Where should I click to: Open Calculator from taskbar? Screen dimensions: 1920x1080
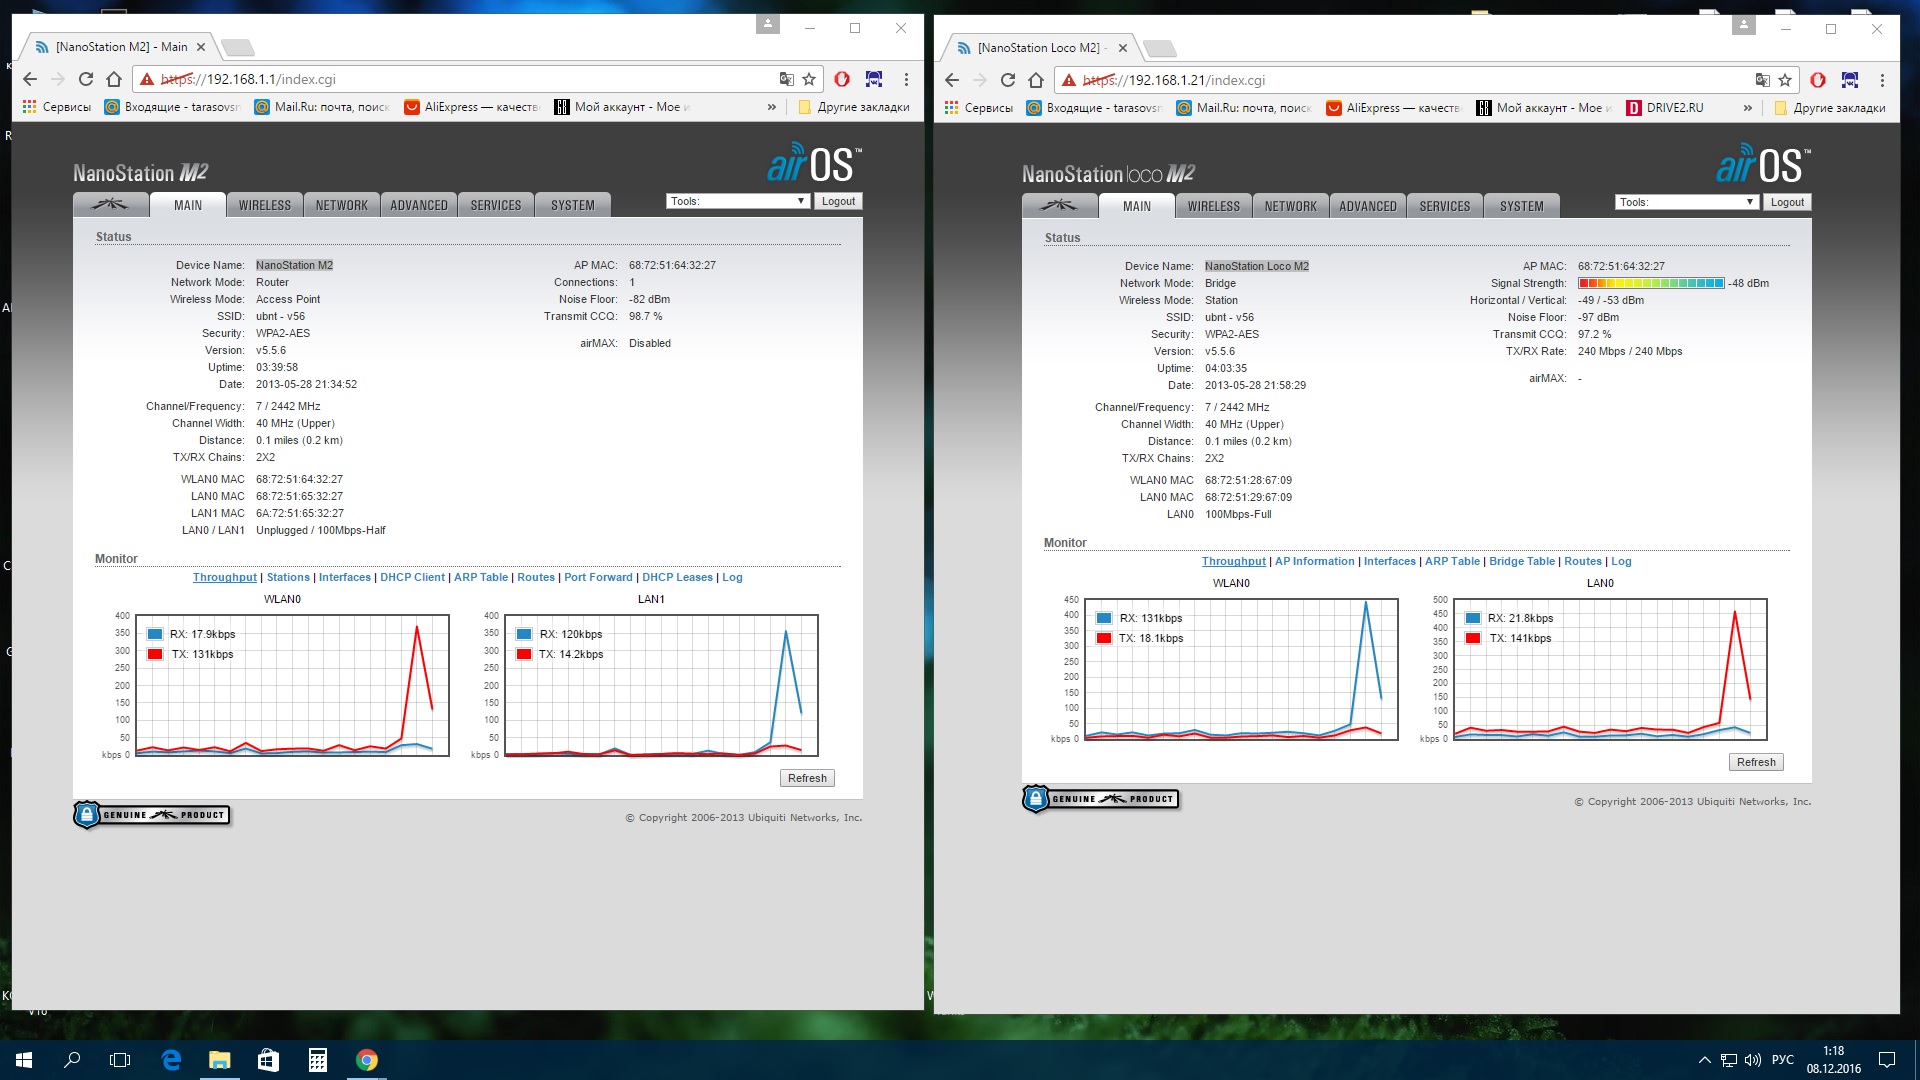point(317,1060)
